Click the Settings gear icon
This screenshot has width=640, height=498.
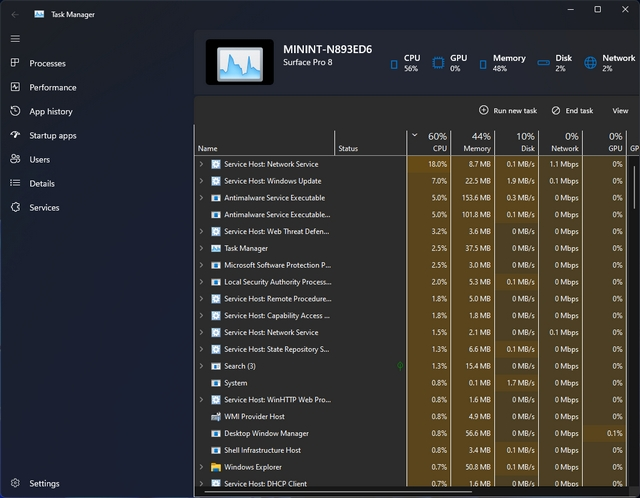click(x=15, y=483)
